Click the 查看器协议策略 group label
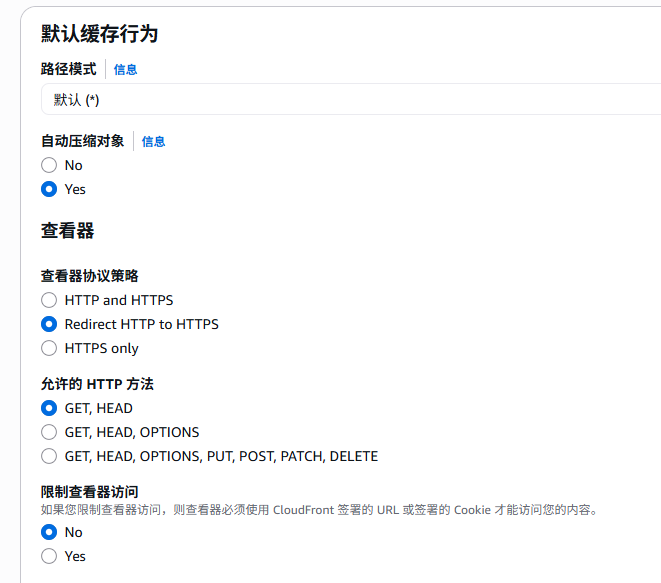 (89, 276)
